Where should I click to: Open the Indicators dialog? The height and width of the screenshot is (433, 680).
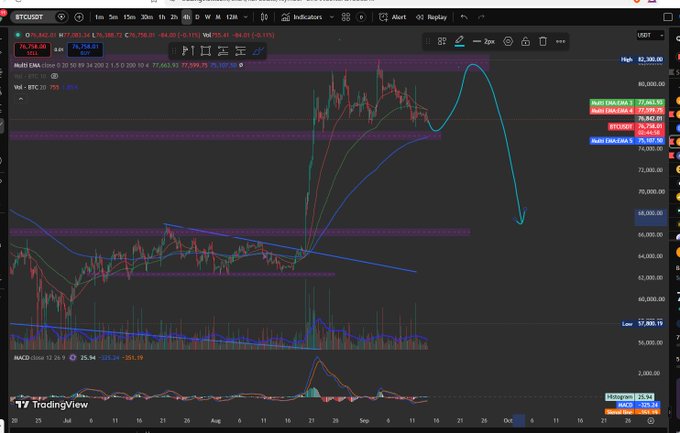point(302,17)
